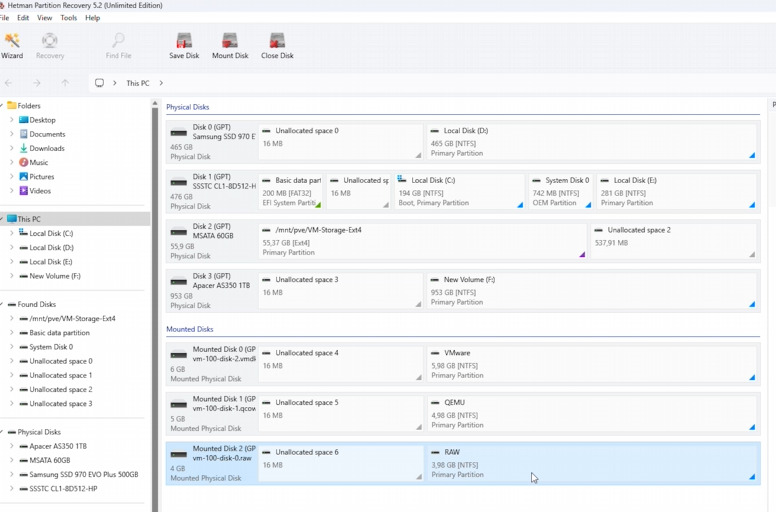Go forward with the right arrow
776x512 pixels.
point(37,83)
